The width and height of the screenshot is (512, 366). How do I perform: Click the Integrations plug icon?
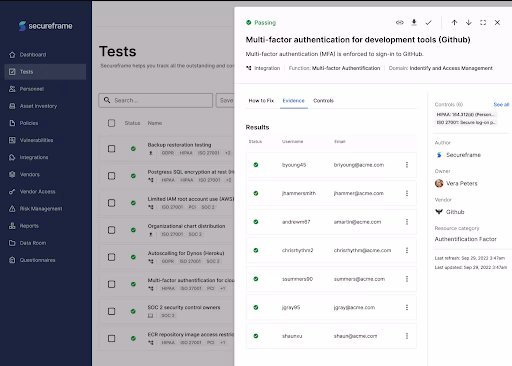(12, 157)
